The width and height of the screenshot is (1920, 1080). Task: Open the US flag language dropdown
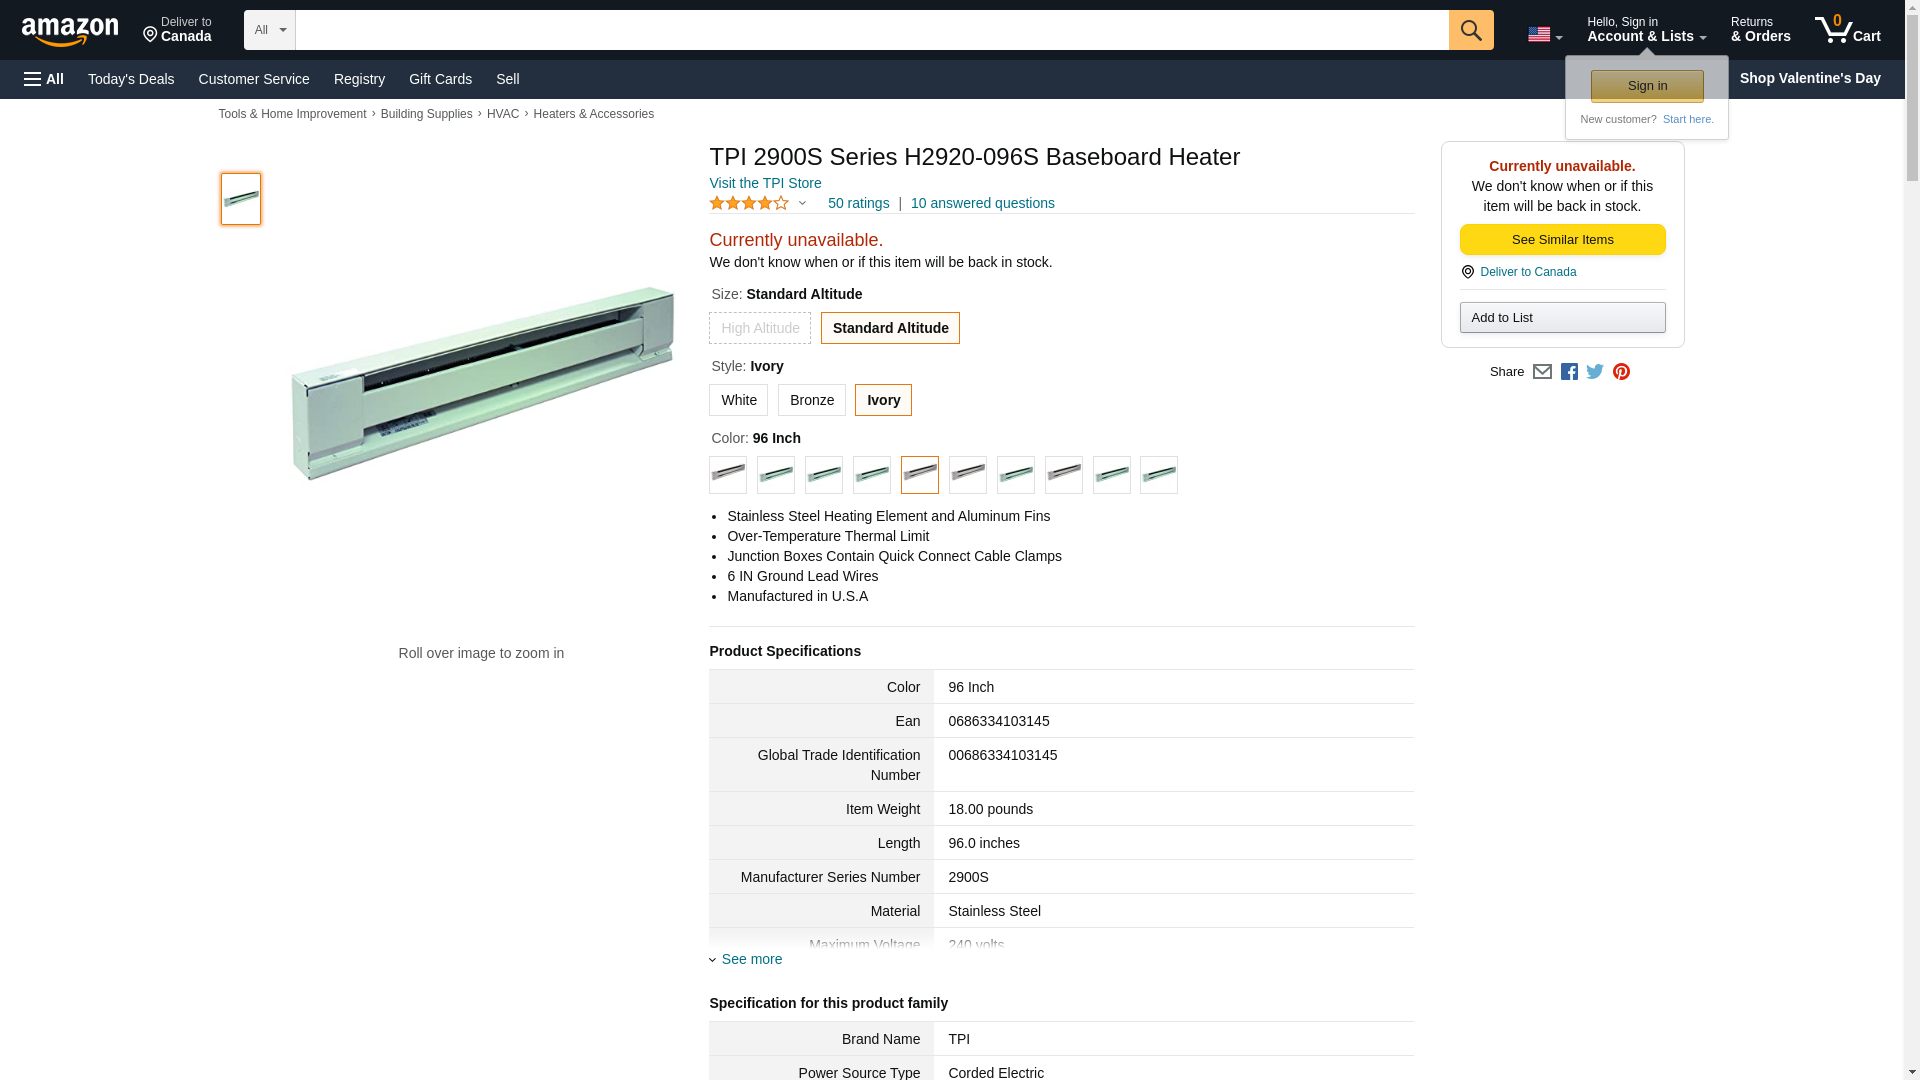point(1544,35)
